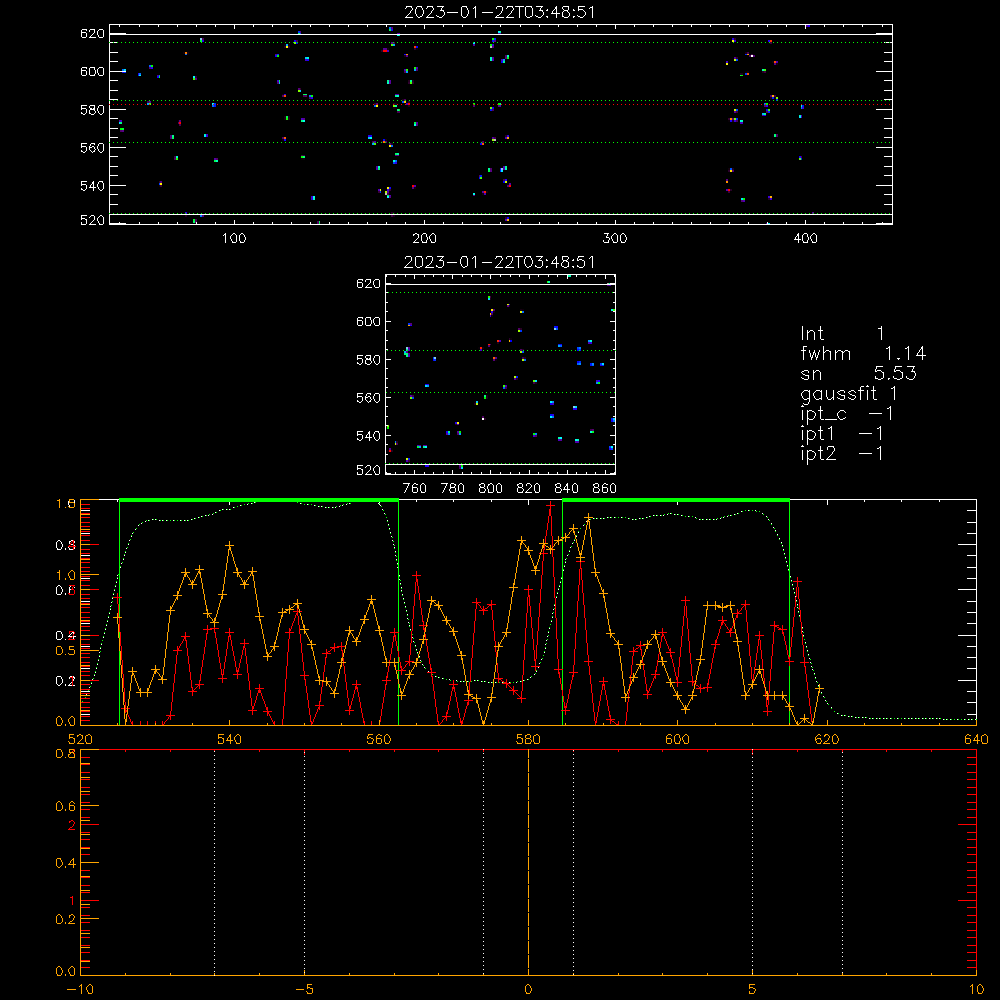Click x-axis label 100 on the top panel
Image resolution: width=1000 pixels, height=1000 pixels.
234,239
